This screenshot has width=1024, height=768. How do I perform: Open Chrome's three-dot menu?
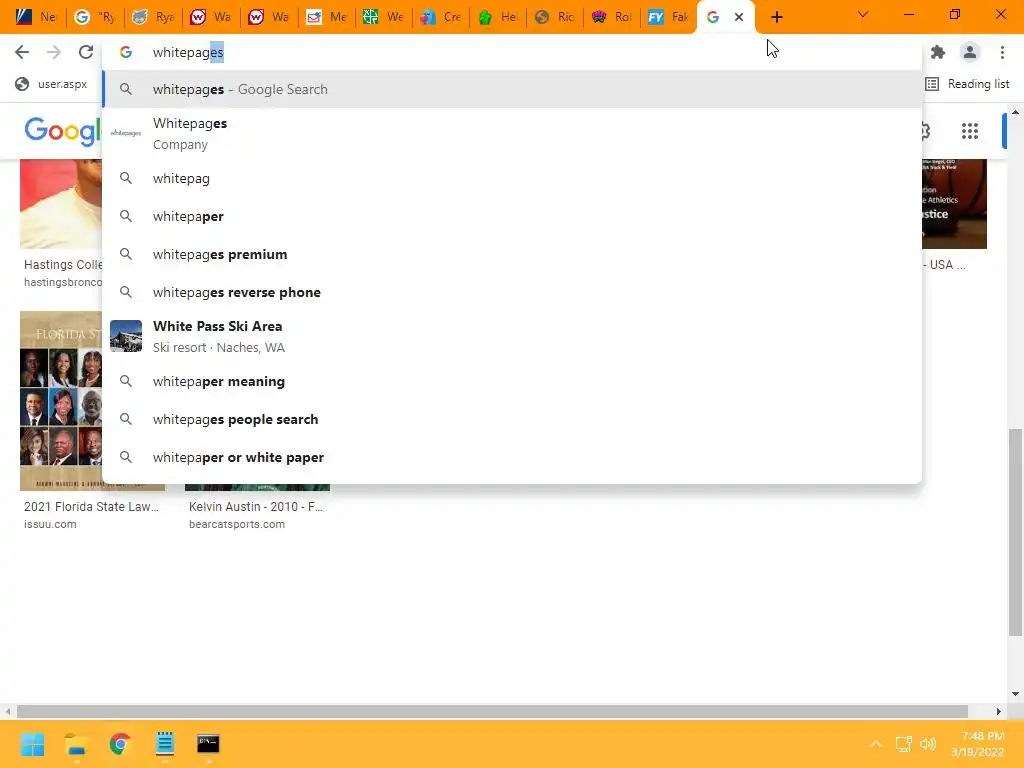pos(1002,52)
